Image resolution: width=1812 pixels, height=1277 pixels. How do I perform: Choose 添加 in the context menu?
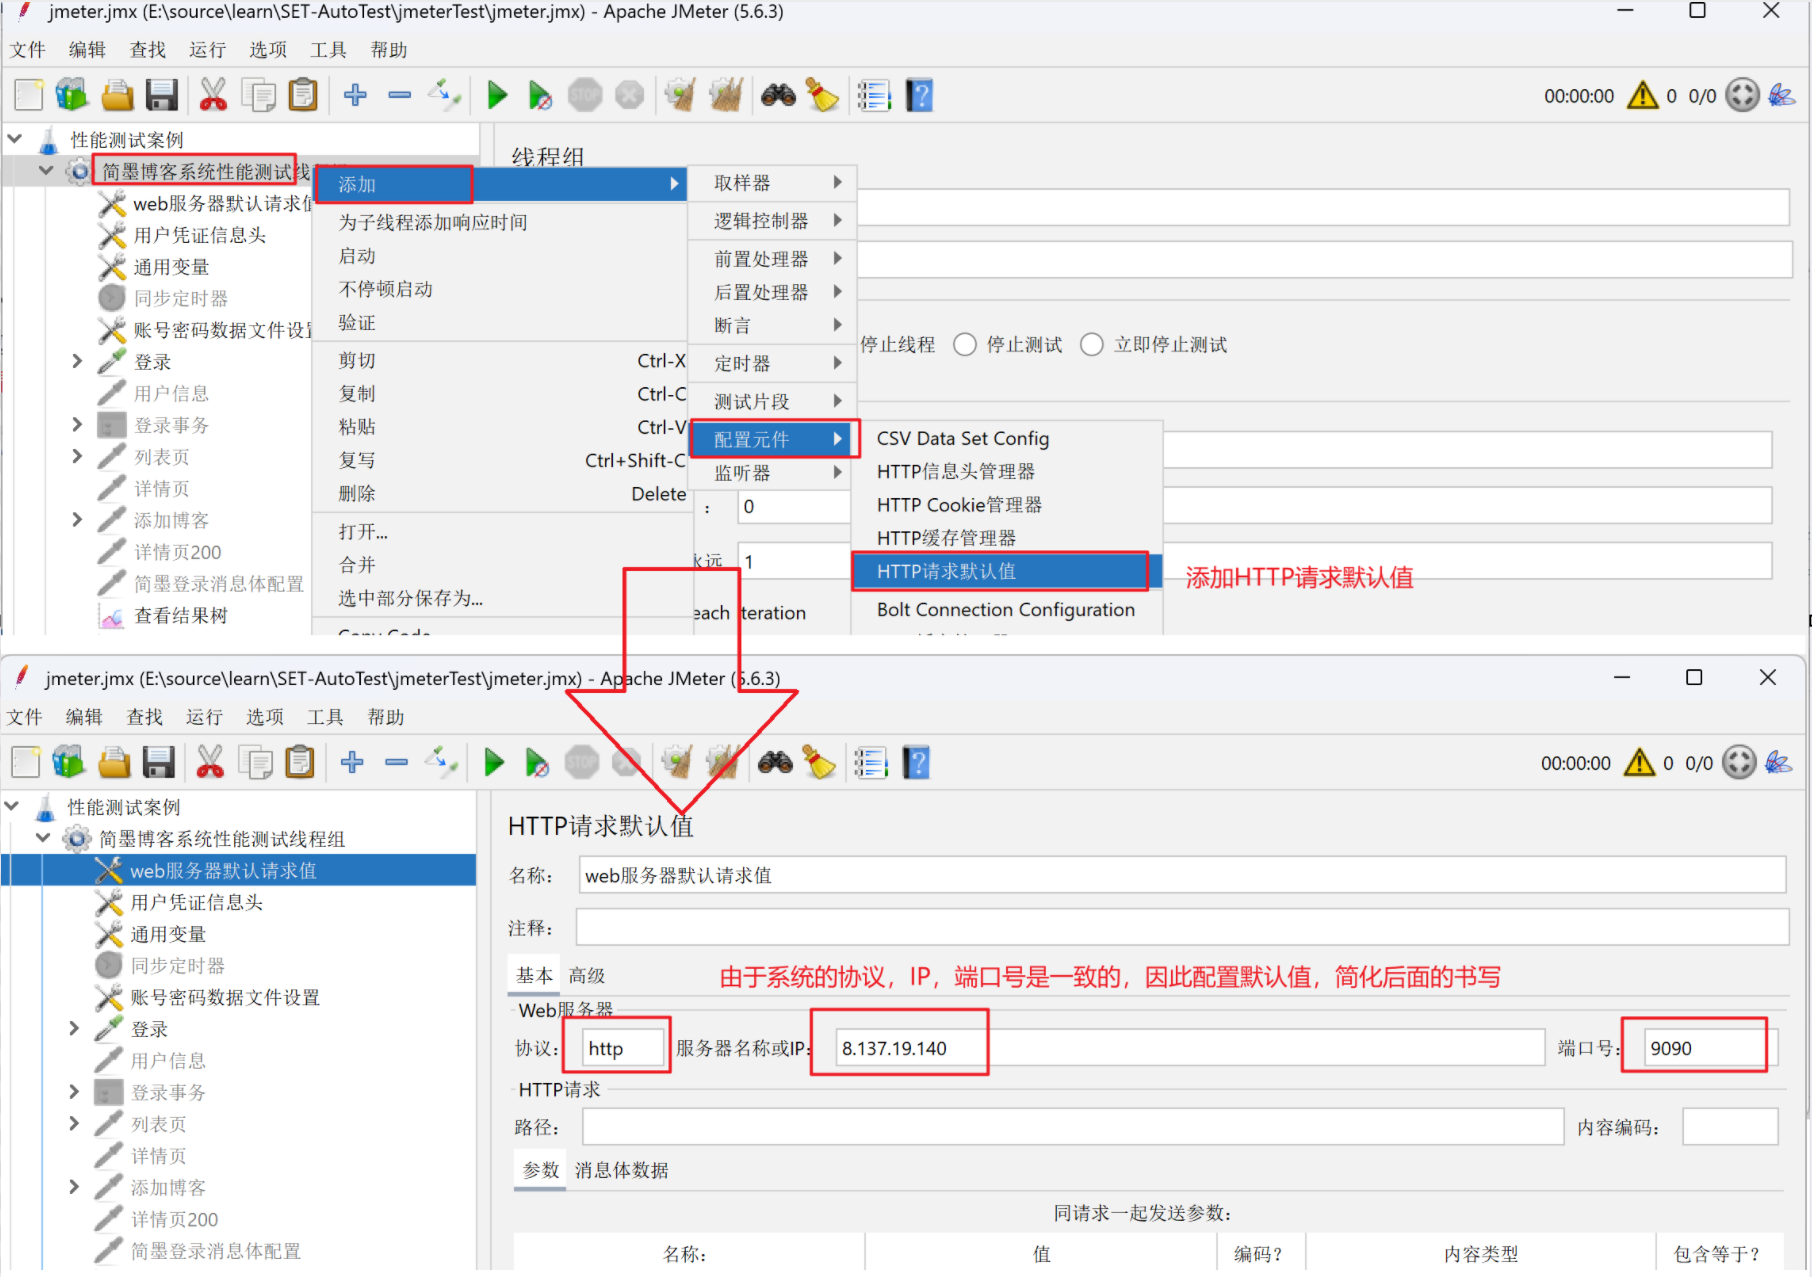click(x=500, y=184)
